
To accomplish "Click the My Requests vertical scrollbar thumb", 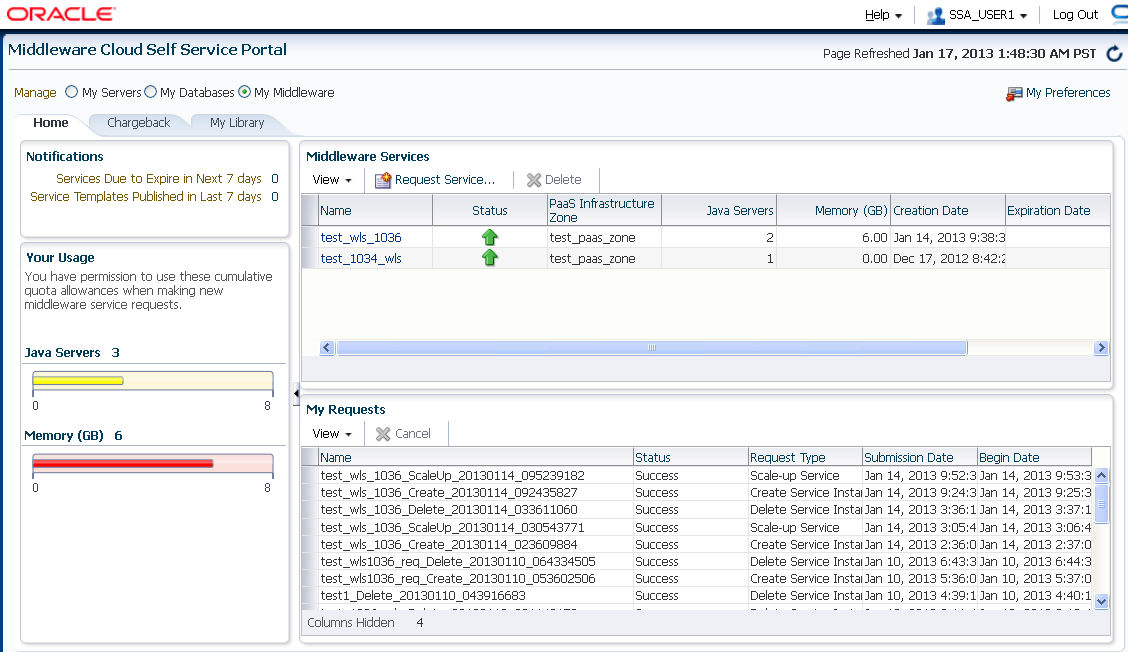I will point(1101,503).
